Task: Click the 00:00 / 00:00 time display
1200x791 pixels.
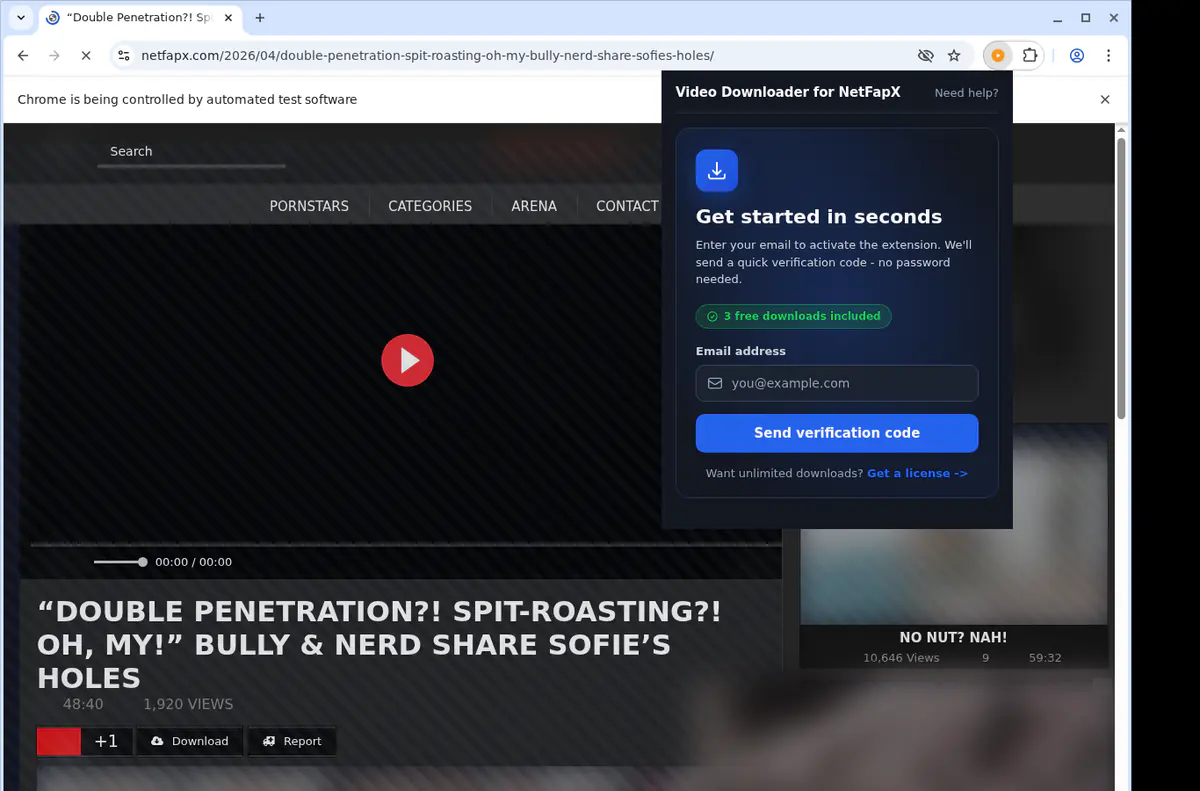Action: pyautogui.click(x=193, y=562)
